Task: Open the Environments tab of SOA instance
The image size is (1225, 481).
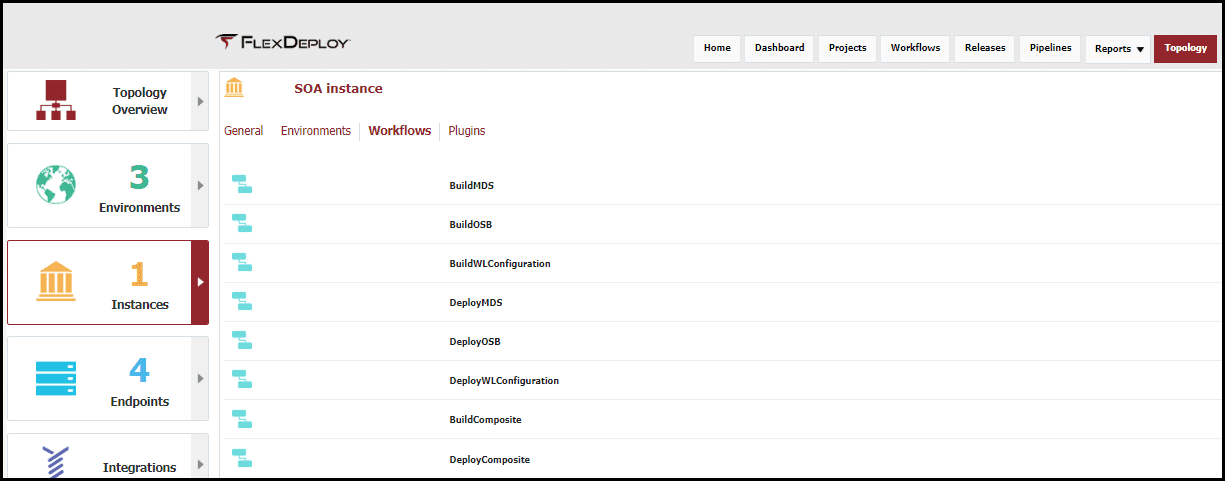Action: (x=316, y=131)
